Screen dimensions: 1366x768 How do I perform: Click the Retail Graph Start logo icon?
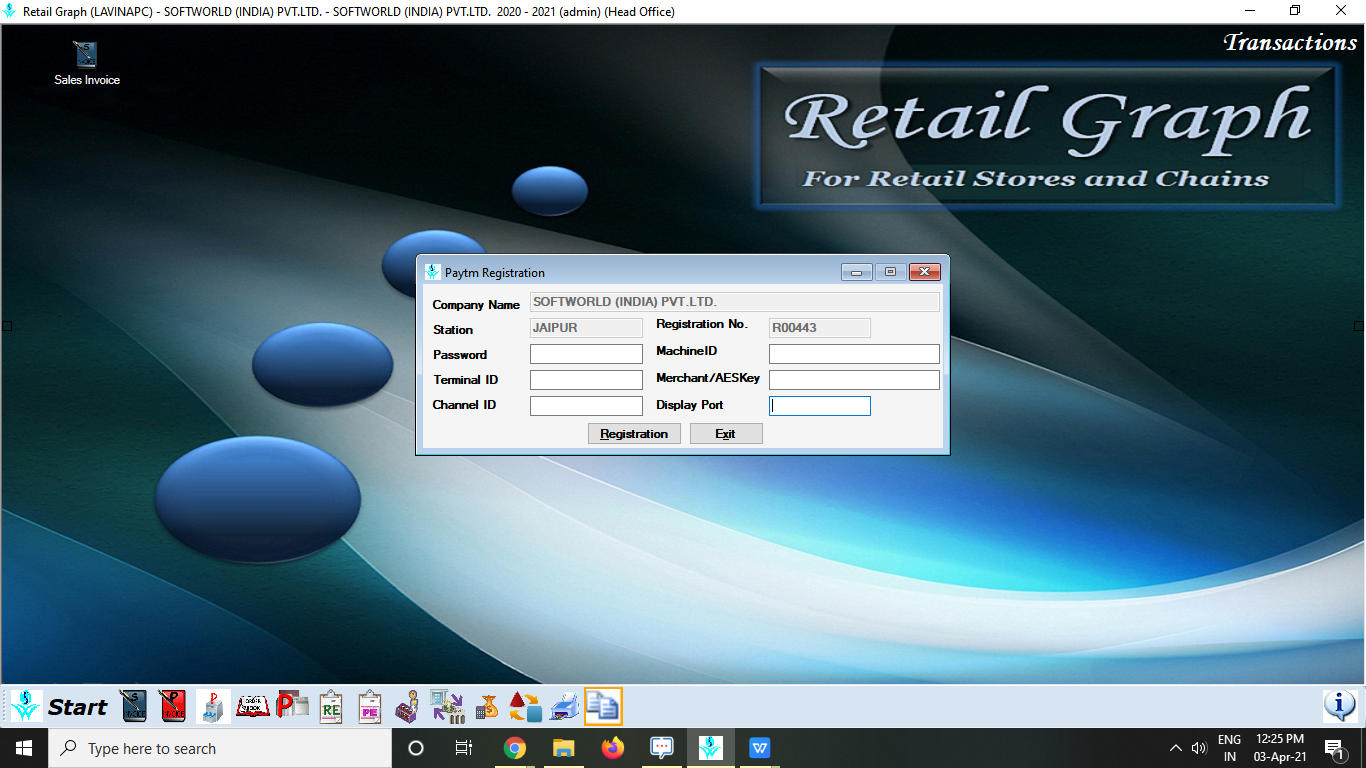27,706
